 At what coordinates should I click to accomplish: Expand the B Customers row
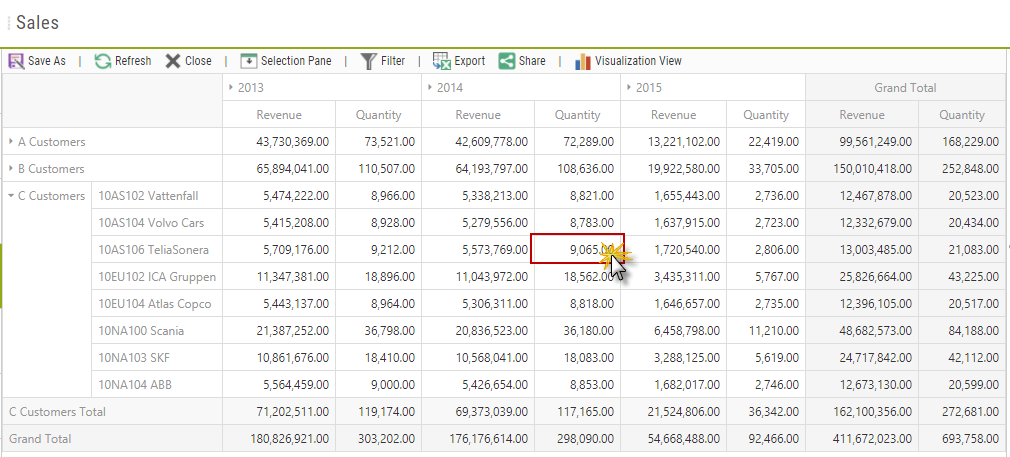point(11,169)
